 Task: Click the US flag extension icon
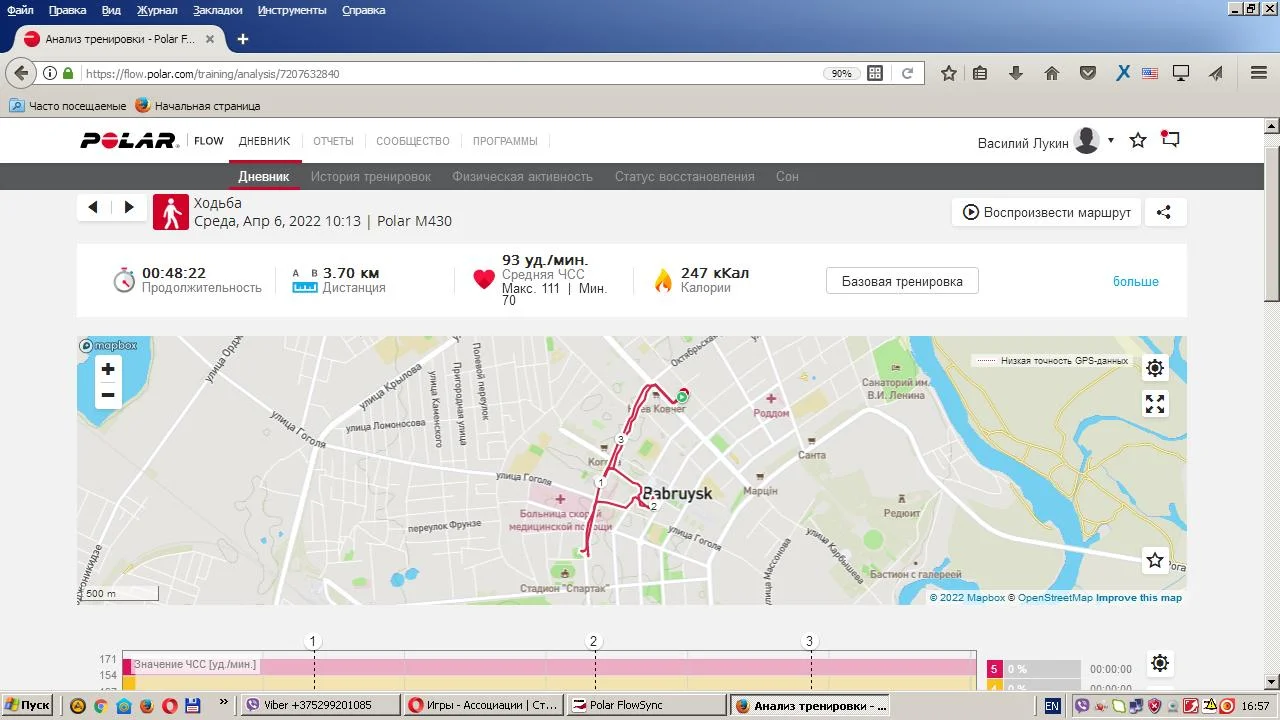click(x=1150, y=73)
